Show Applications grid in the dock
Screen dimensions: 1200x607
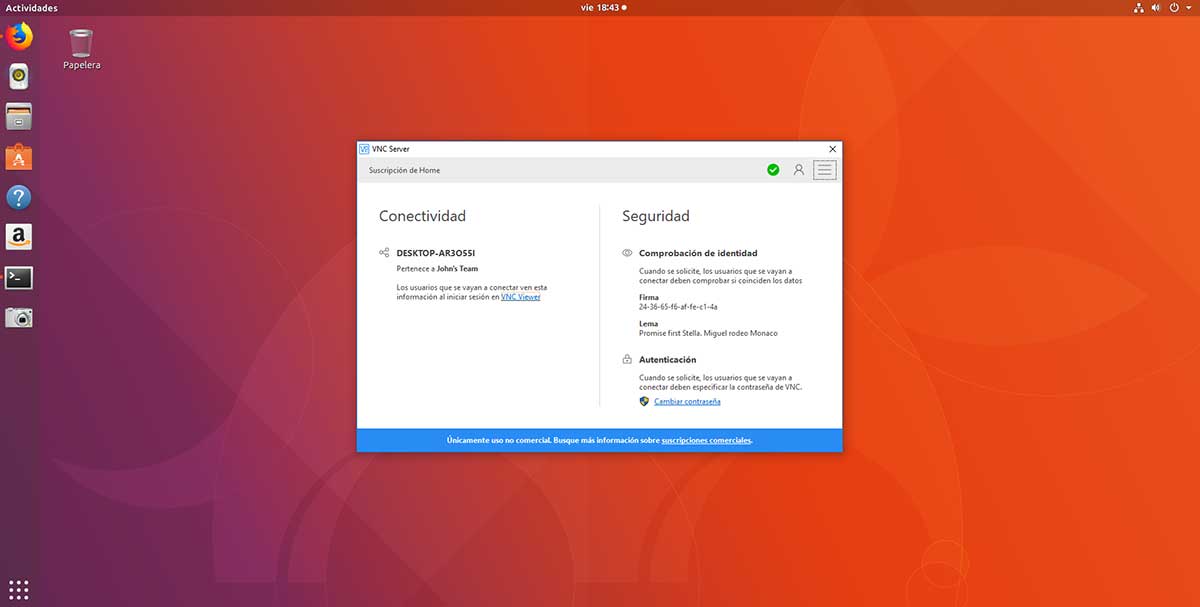(x=19, y=588)
